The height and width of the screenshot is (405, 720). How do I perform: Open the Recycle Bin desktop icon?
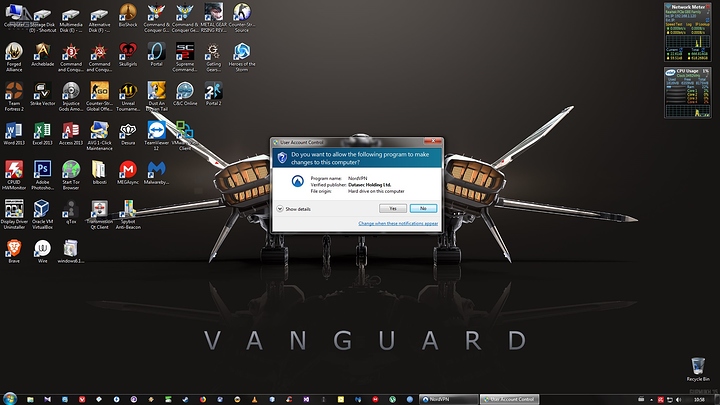coord(699,367)
